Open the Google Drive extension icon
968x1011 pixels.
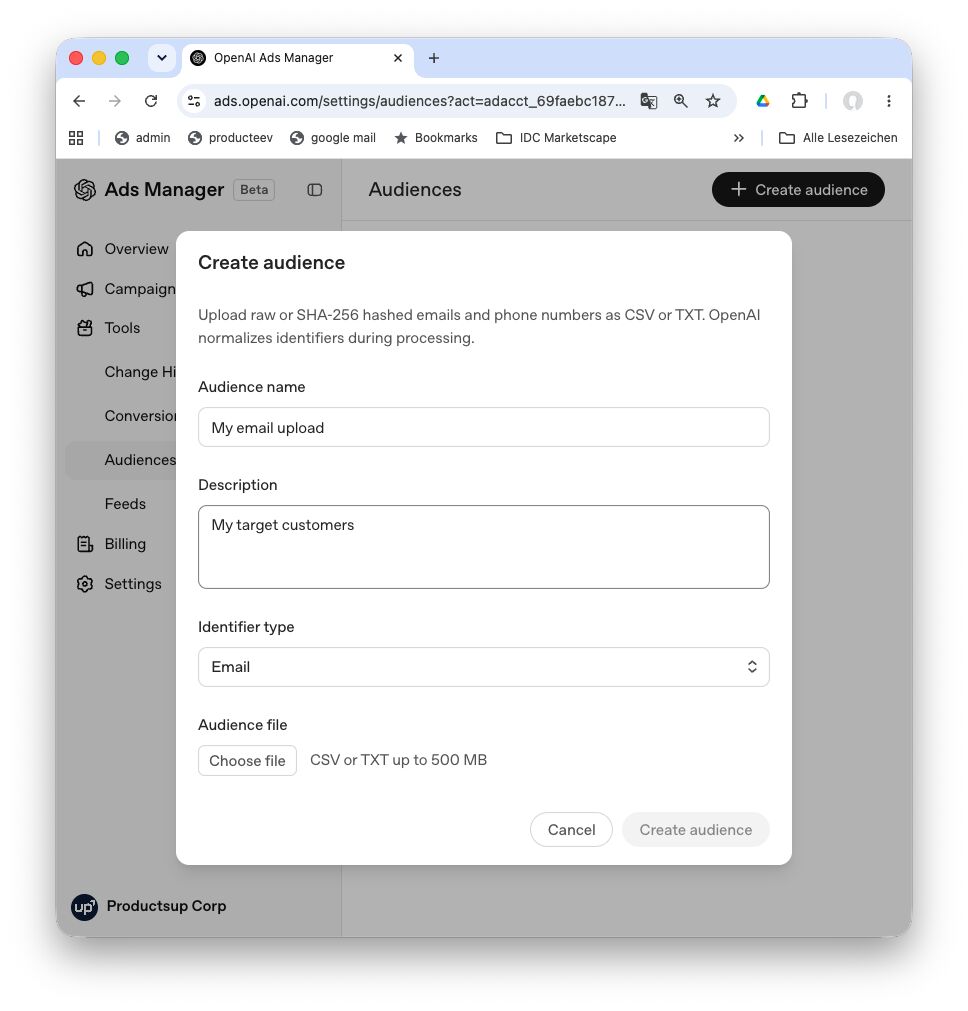[x=763, y=101]
